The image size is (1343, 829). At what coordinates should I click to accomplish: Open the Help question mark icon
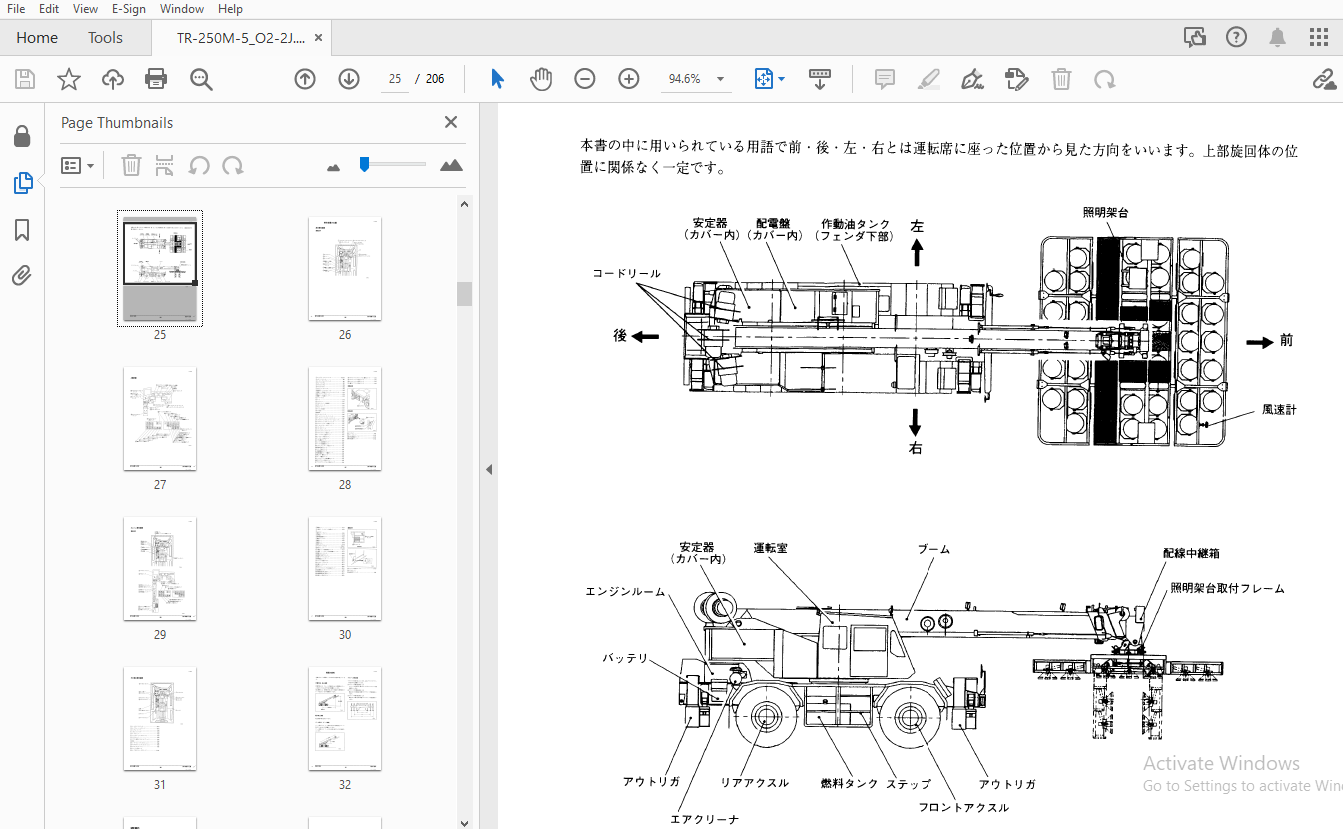(1237, 37)
